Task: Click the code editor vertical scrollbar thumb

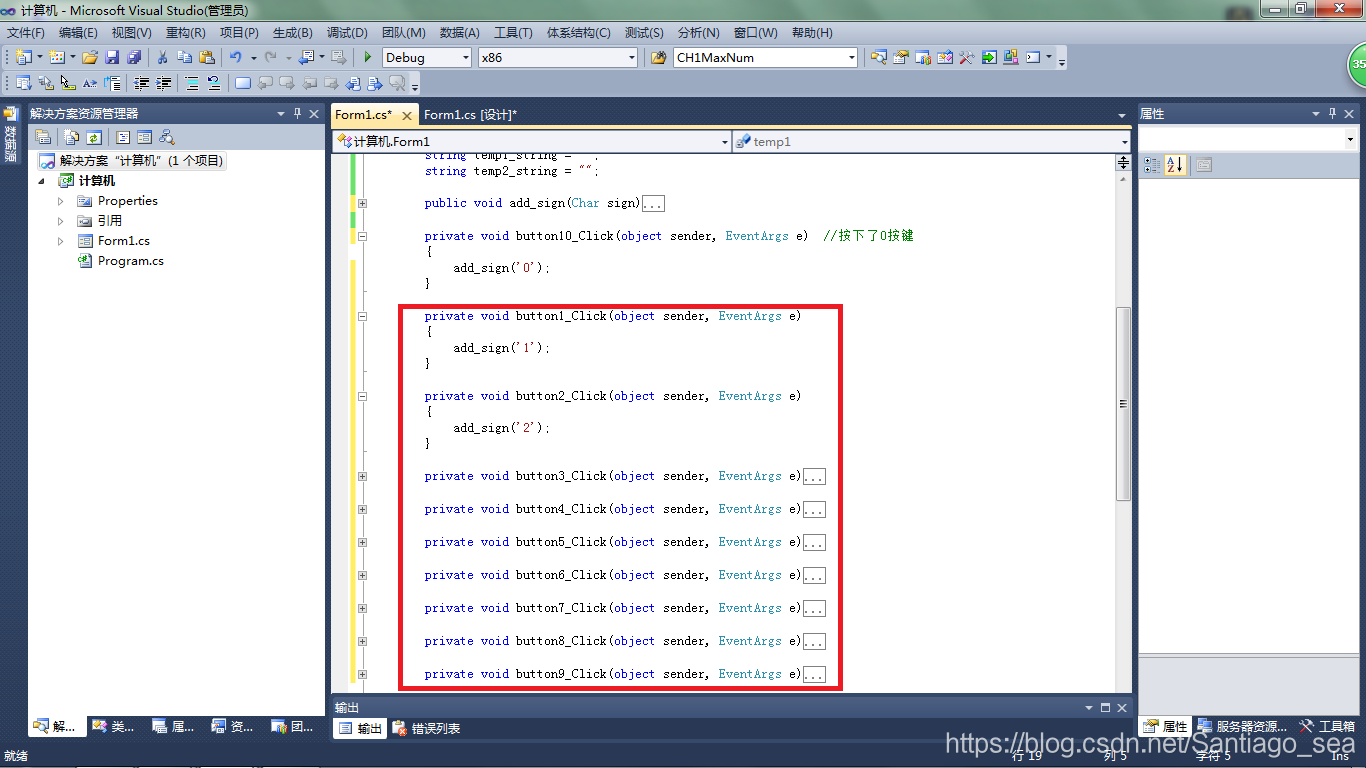Action: click(1123, 403)
